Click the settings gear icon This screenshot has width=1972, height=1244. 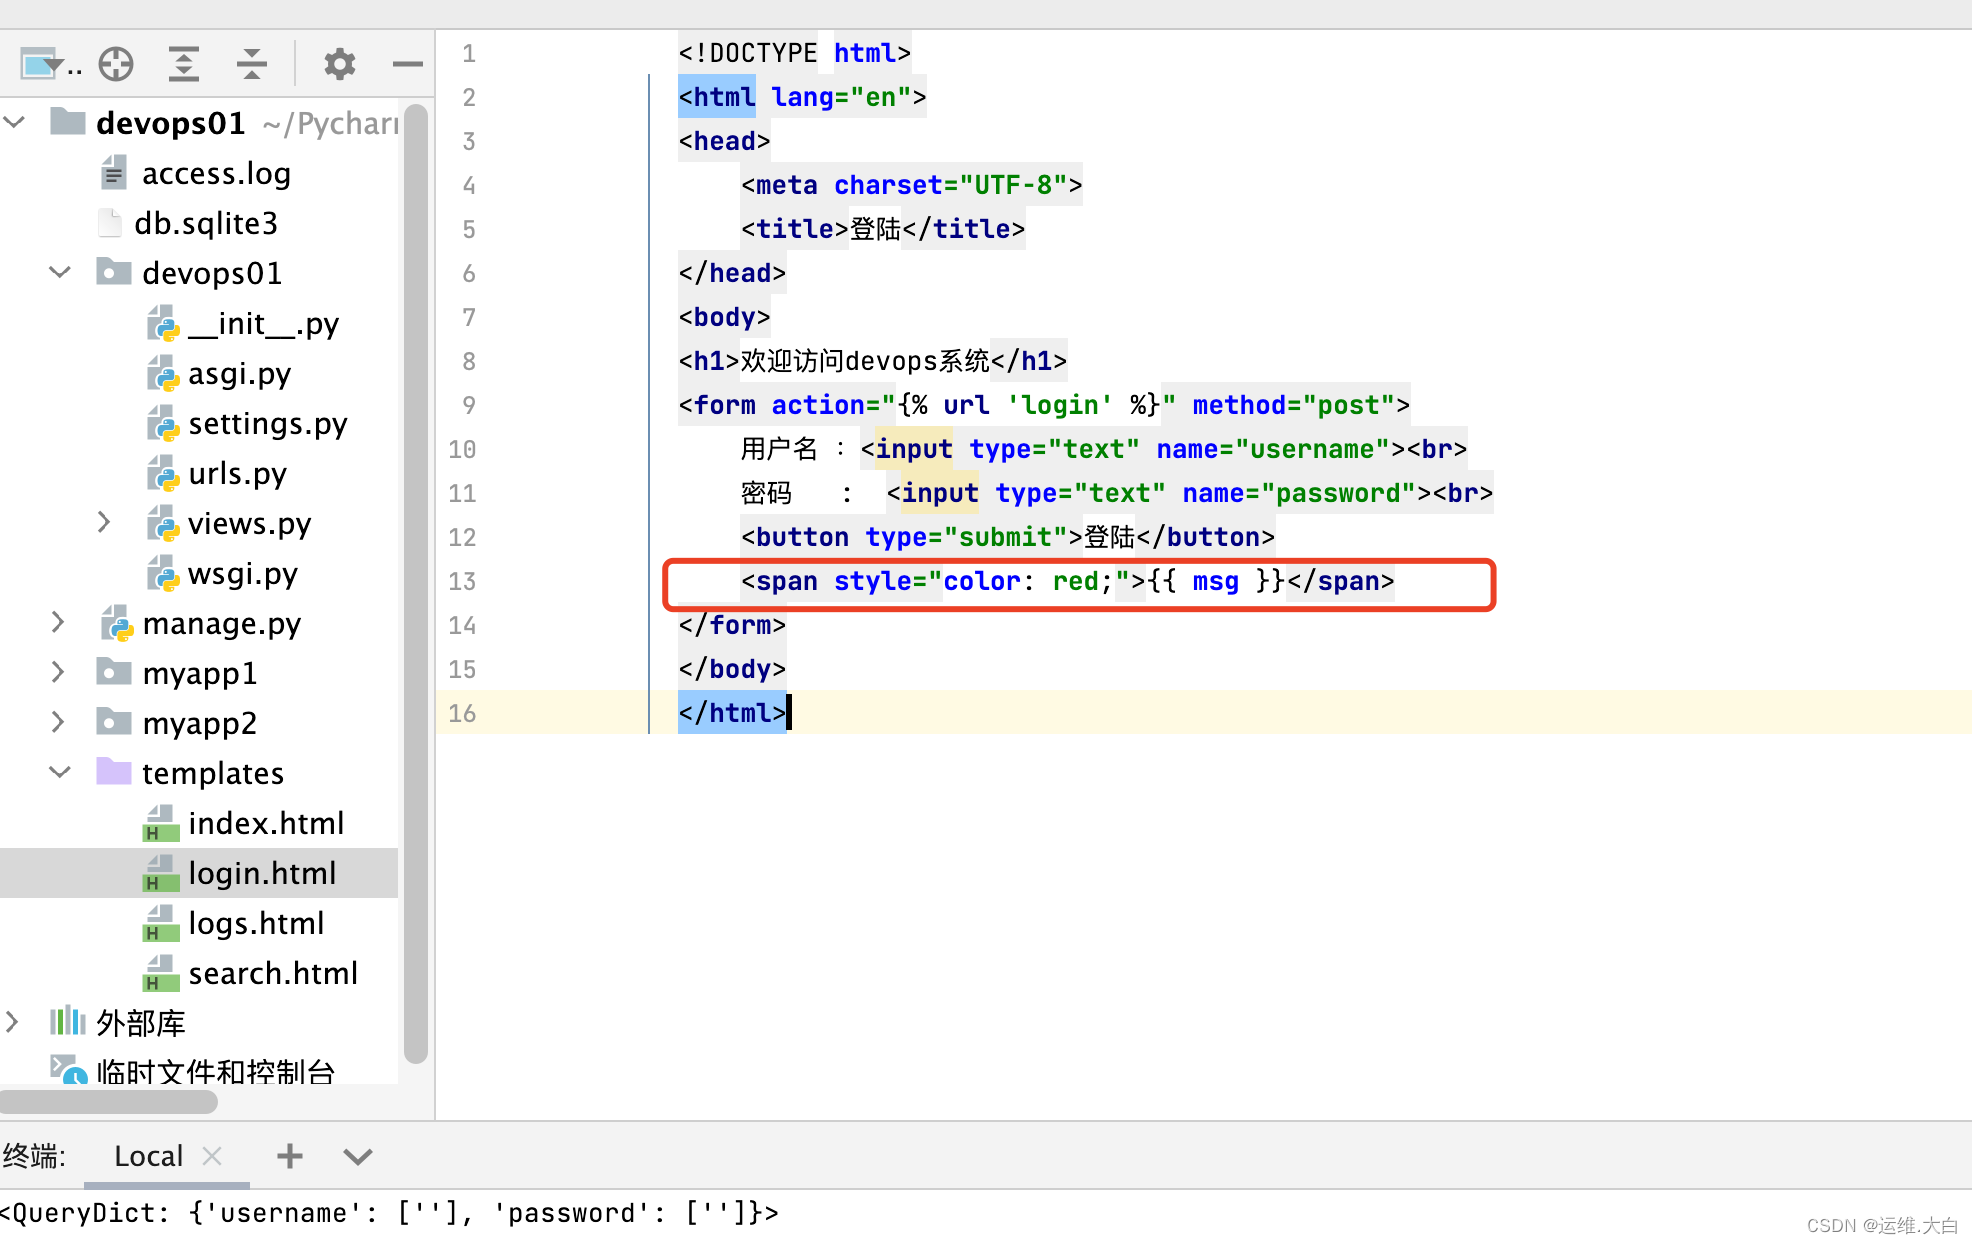click(340, 62)
